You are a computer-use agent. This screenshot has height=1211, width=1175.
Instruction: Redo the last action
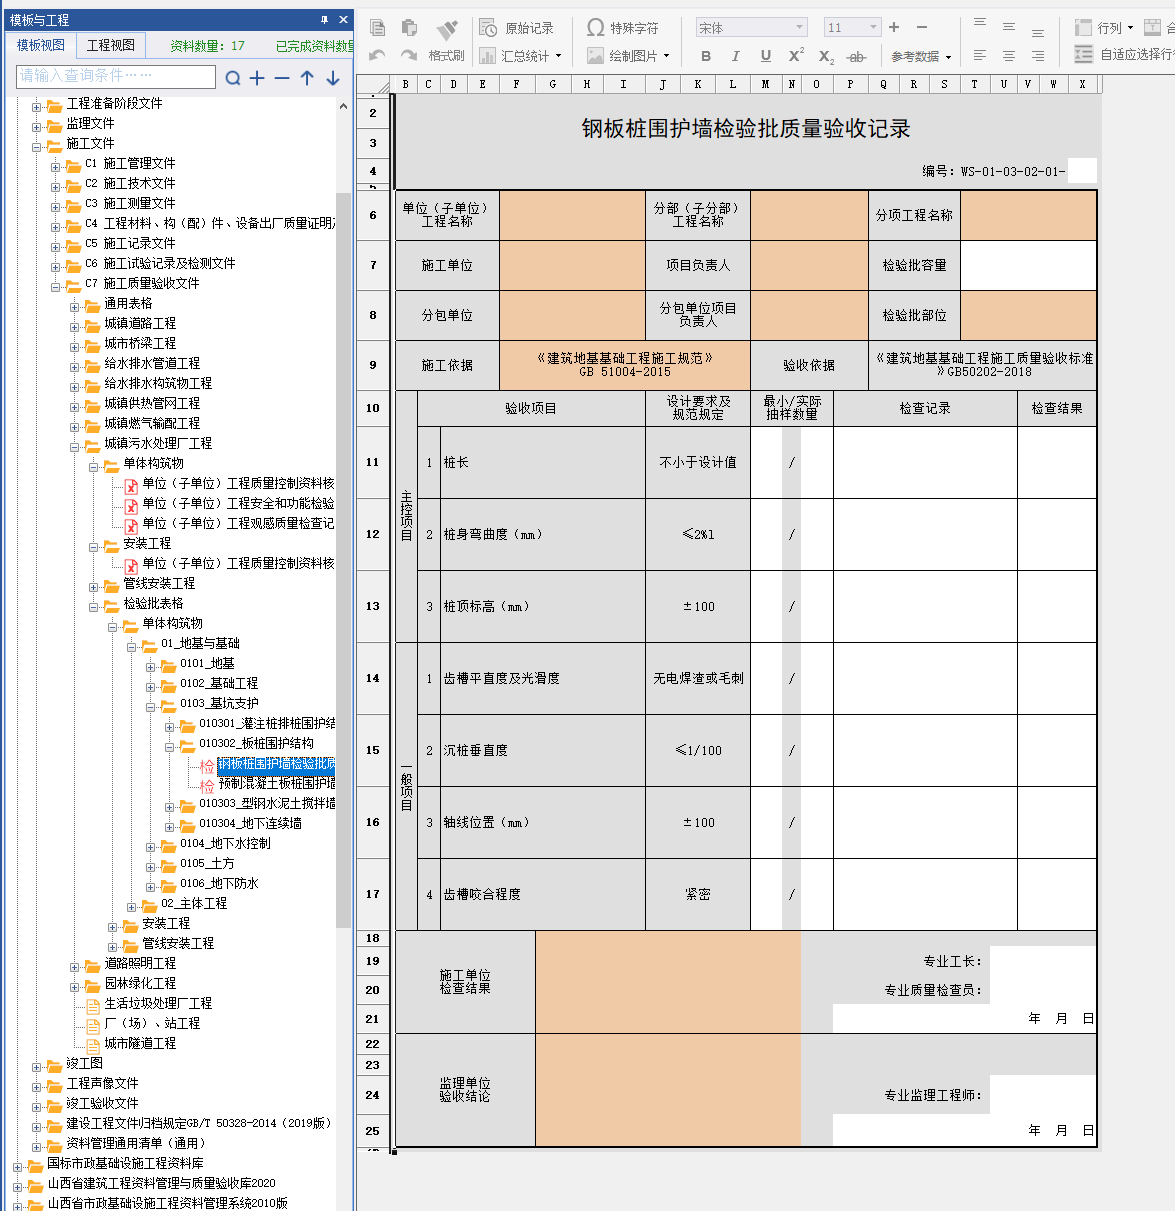(x=408, y=56)
